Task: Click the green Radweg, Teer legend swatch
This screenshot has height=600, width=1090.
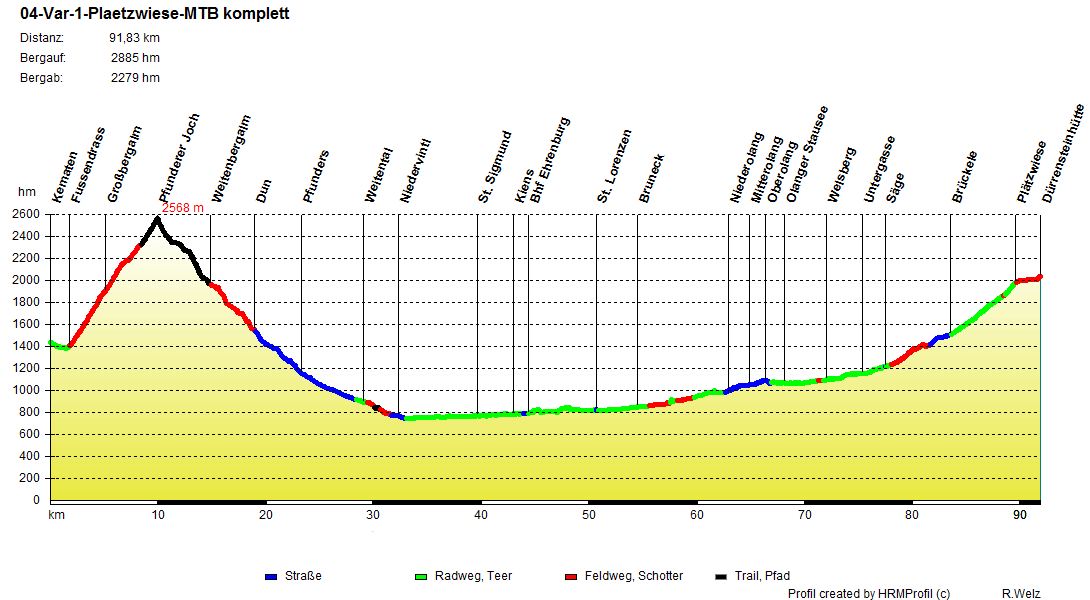Action: click(x=420, y=577)
